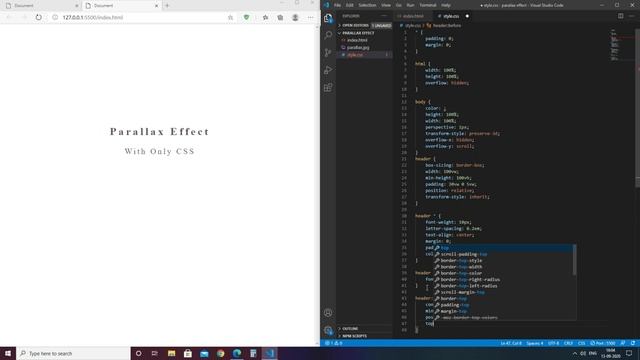Split the VS Code editor right
Screen dimensions: 640x360
pos(620,16)
